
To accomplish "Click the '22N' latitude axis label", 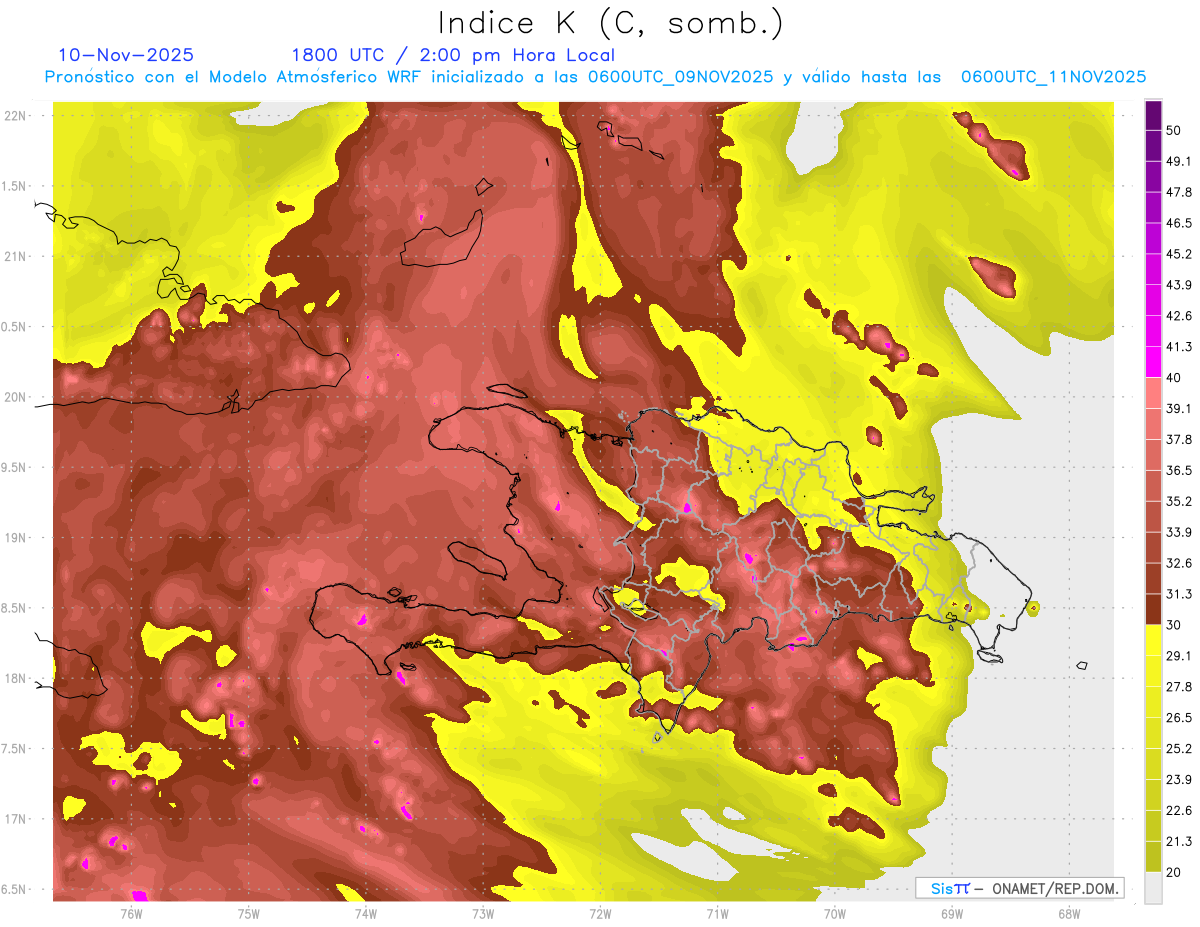I will pos(15,116).
